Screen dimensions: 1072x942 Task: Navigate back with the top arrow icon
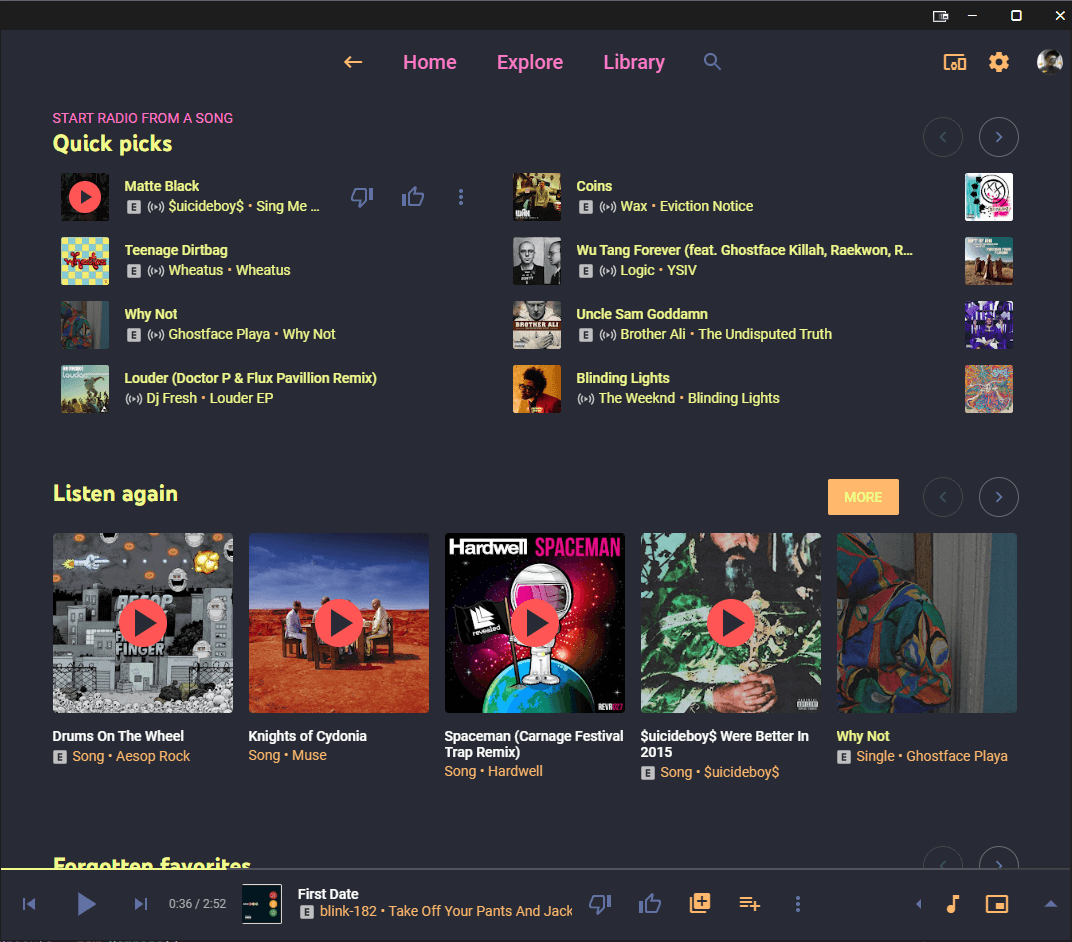(x=353, y=61)
